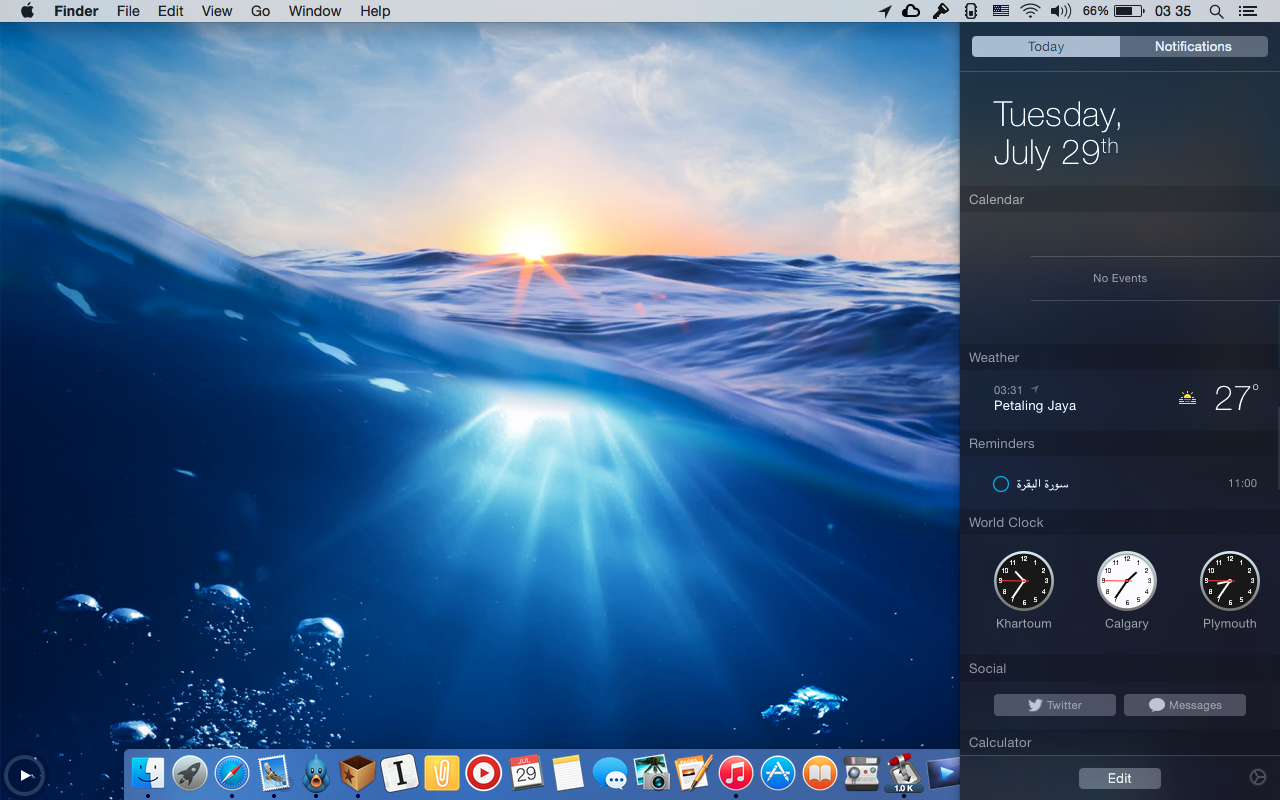
Task: Open the Messages app in Dock
Action: pyautogui.click(x=610, y=773)
